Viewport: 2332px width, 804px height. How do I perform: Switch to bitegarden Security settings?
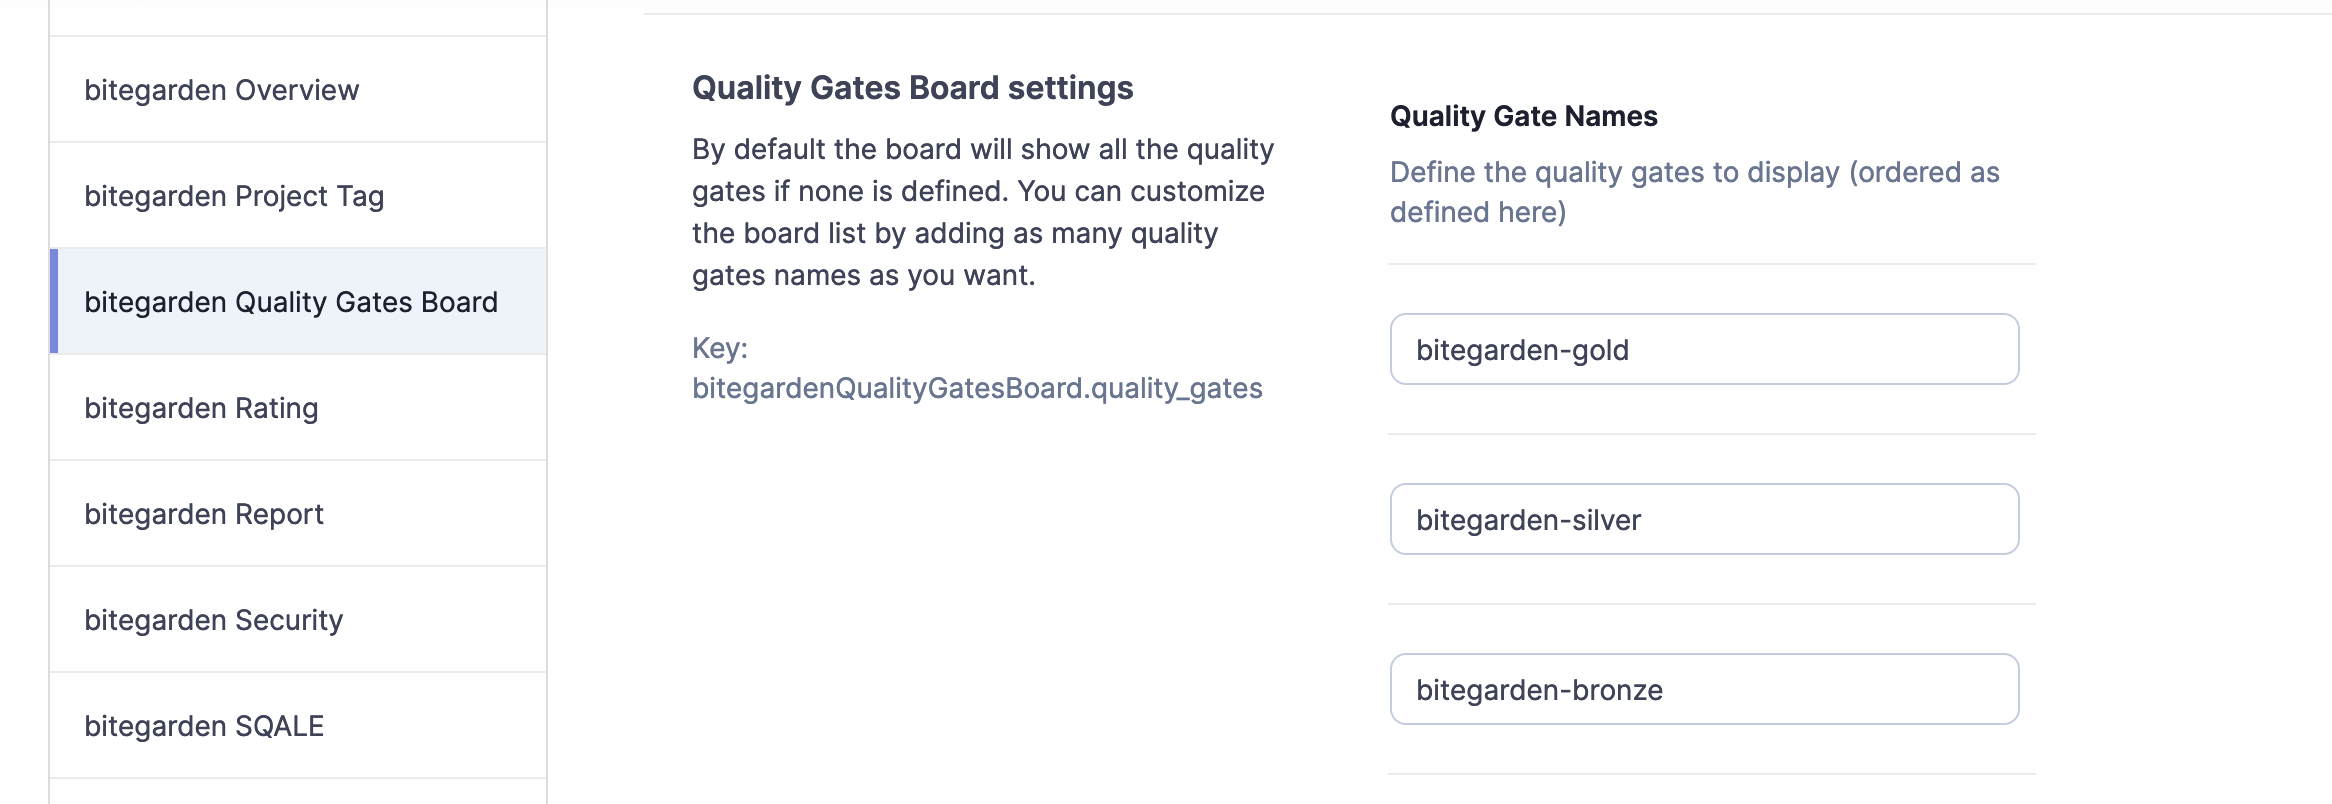click(213, 620)
